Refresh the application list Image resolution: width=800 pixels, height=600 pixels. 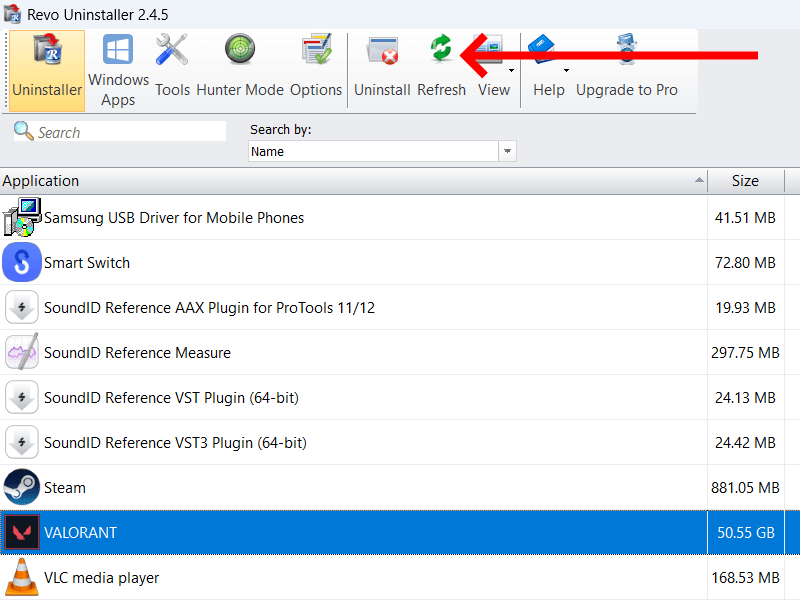click(441, 48)
